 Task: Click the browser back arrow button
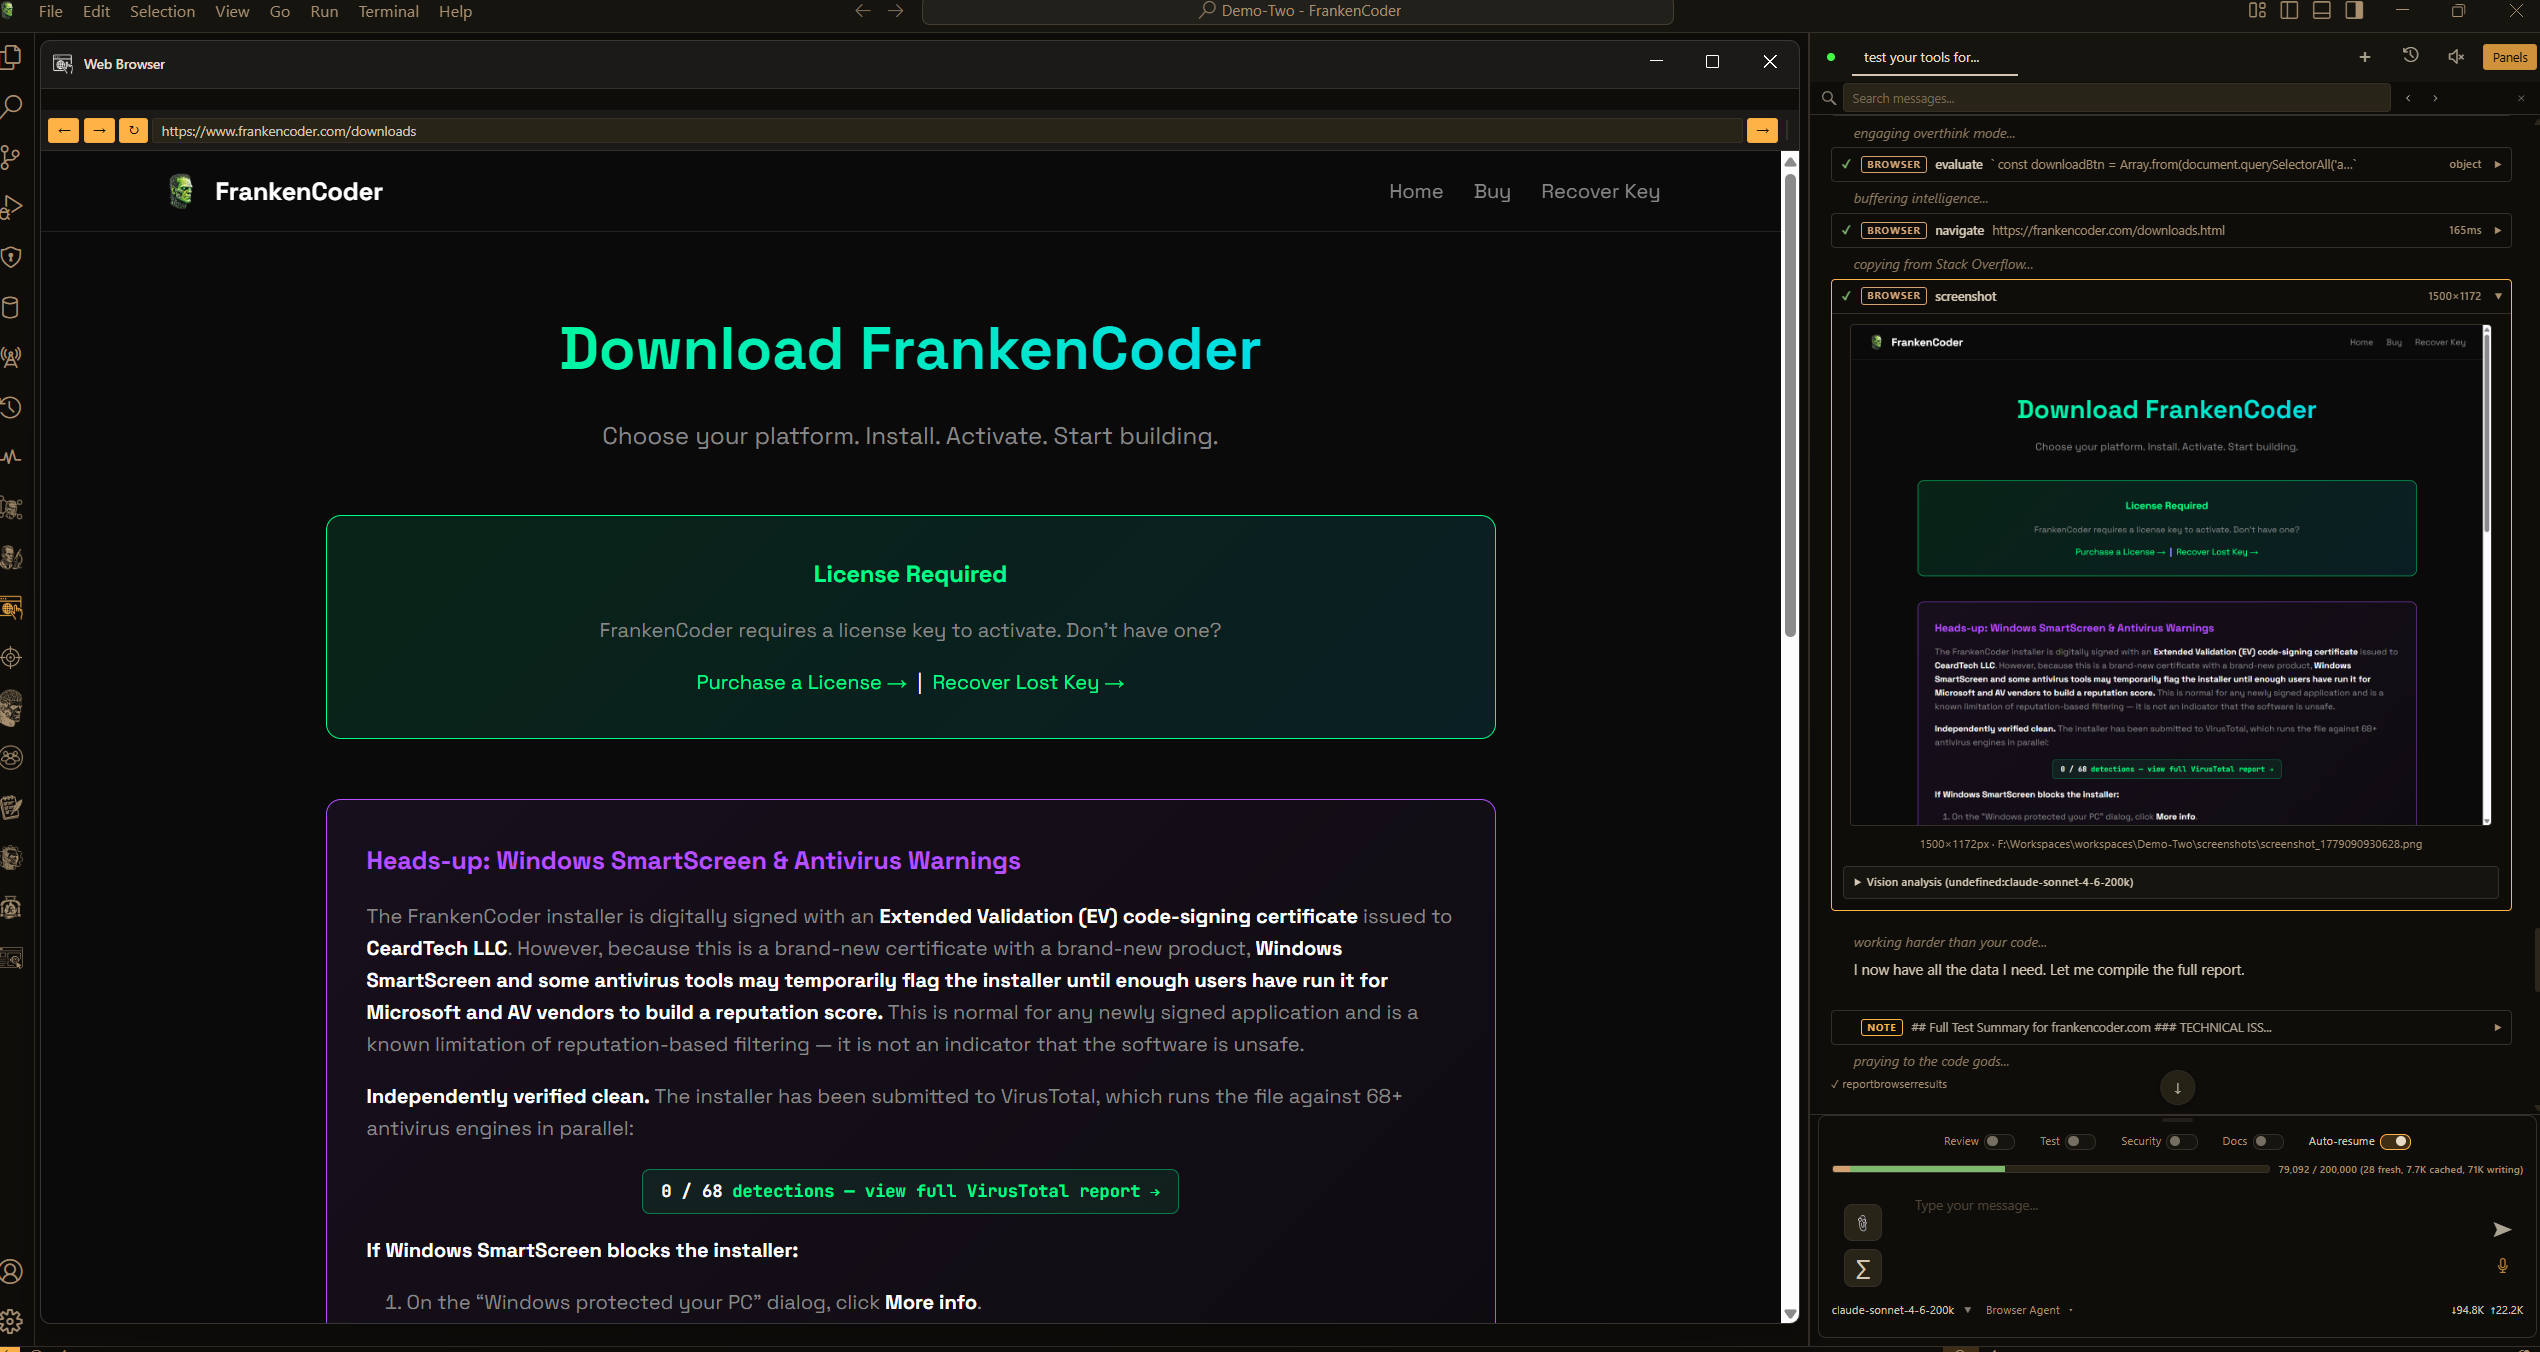(63, 131)
